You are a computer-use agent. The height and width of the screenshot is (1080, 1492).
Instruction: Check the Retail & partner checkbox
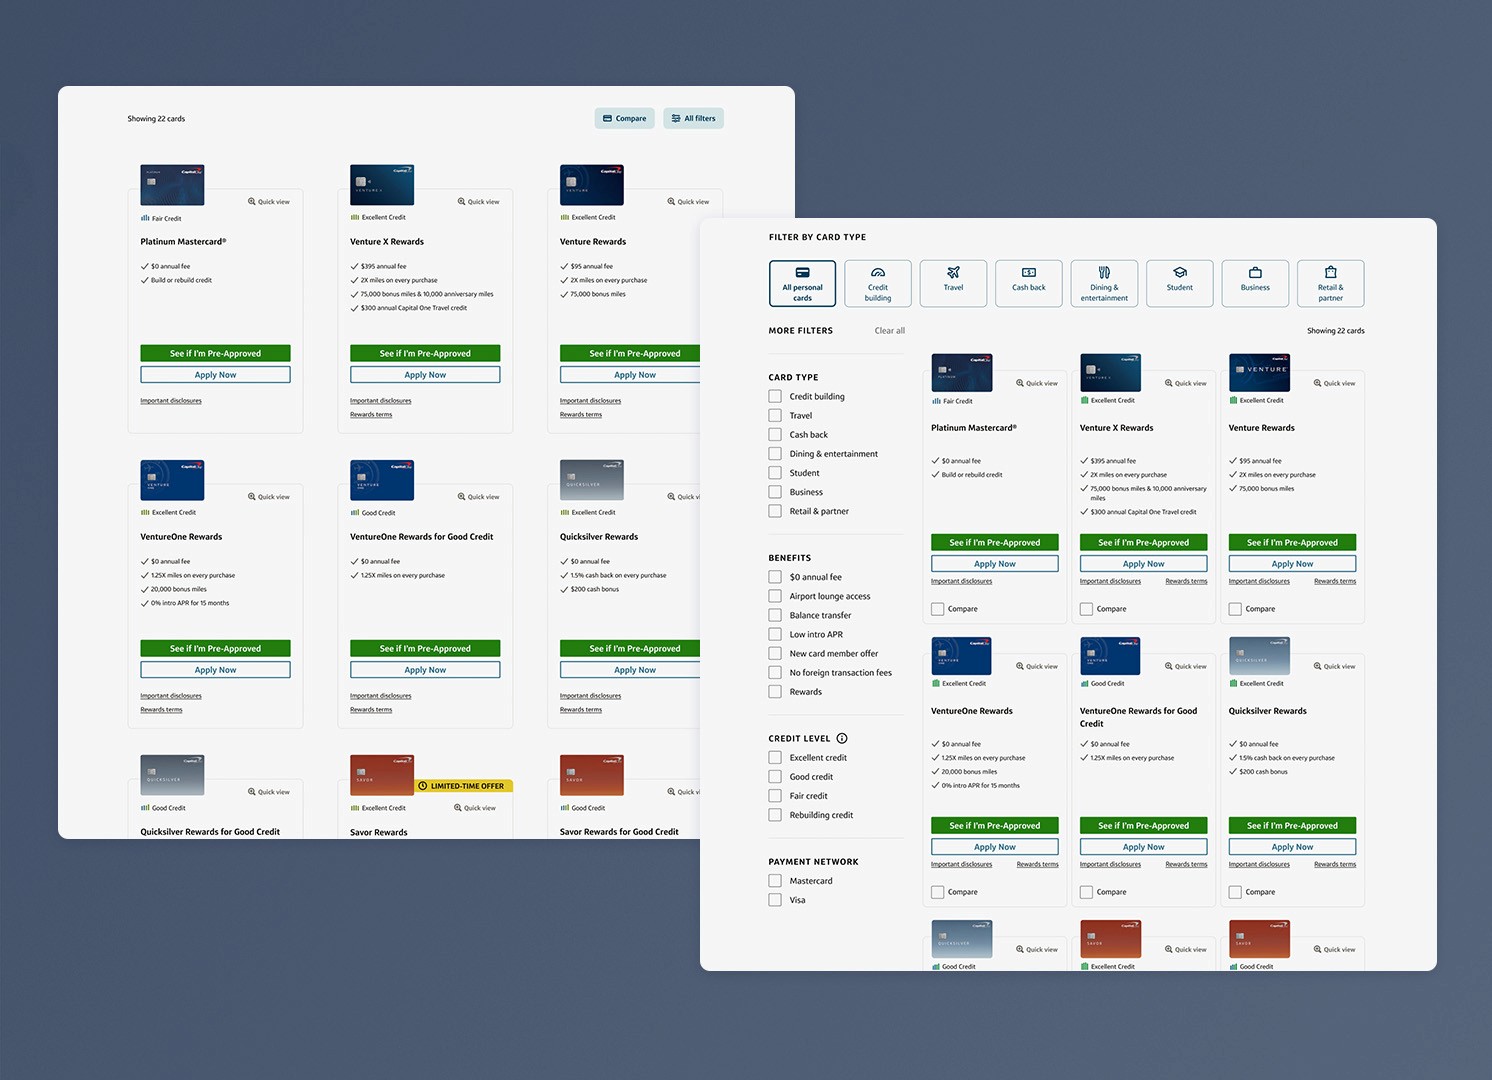coord(775,510)
